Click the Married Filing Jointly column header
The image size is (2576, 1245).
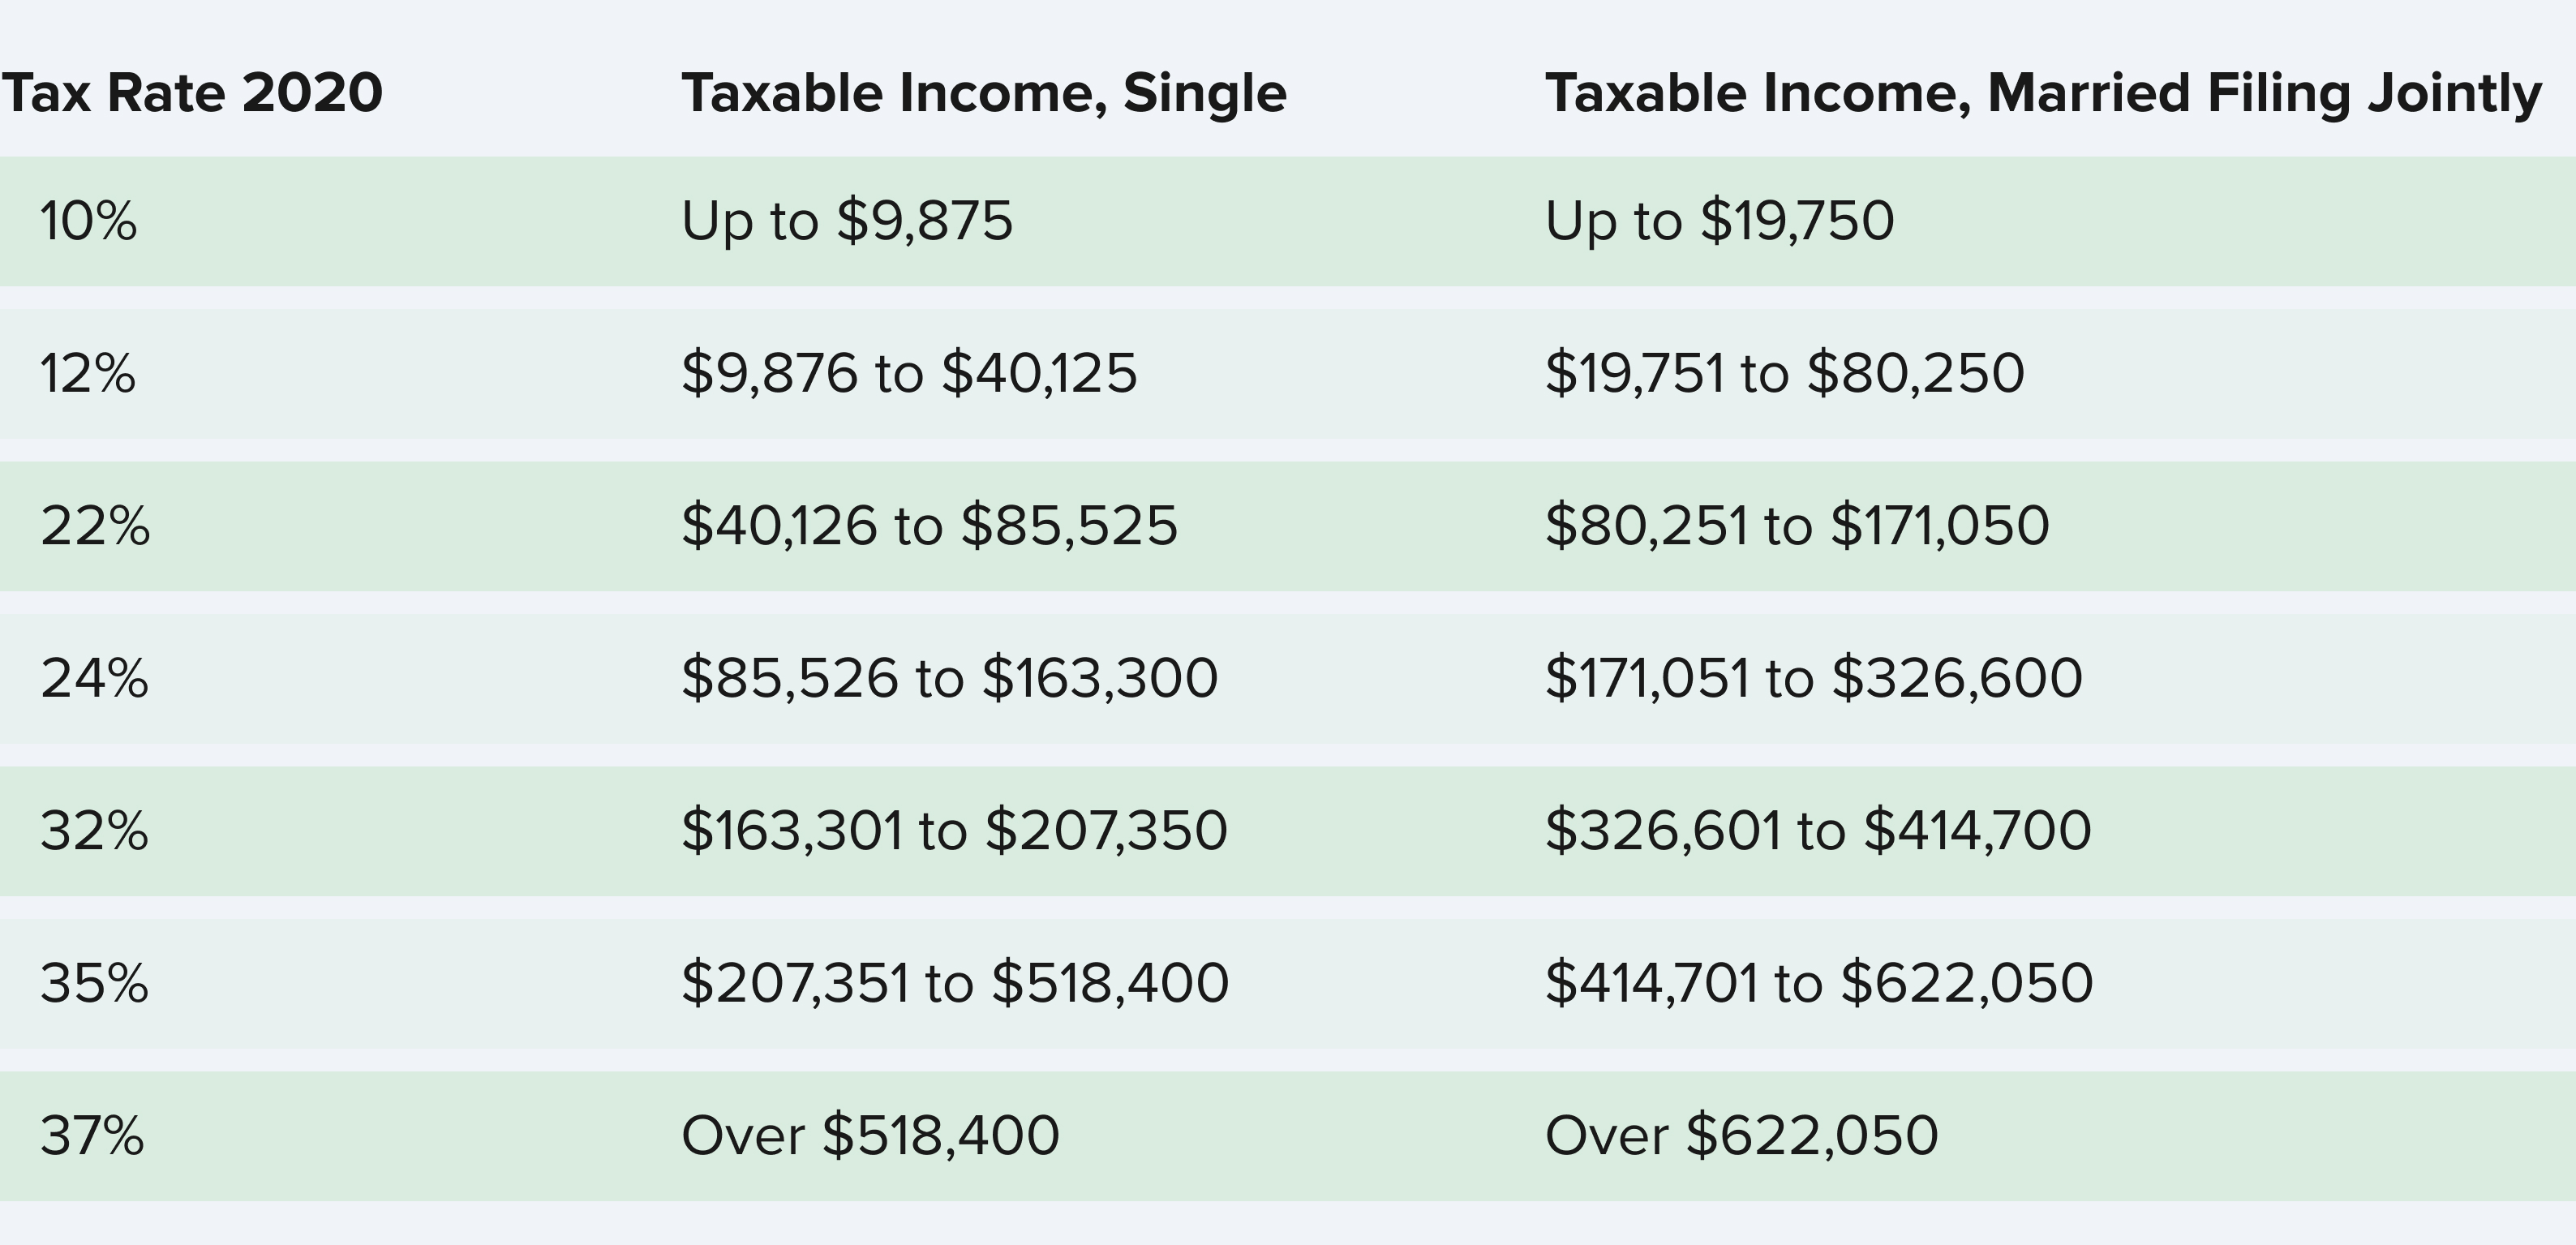pyautogui.click(x=2043, y=94)
